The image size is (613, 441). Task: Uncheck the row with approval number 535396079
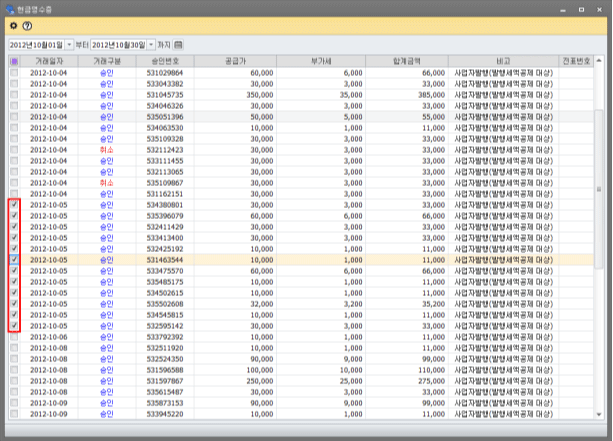pyautogui.click(x=14, y=215)
